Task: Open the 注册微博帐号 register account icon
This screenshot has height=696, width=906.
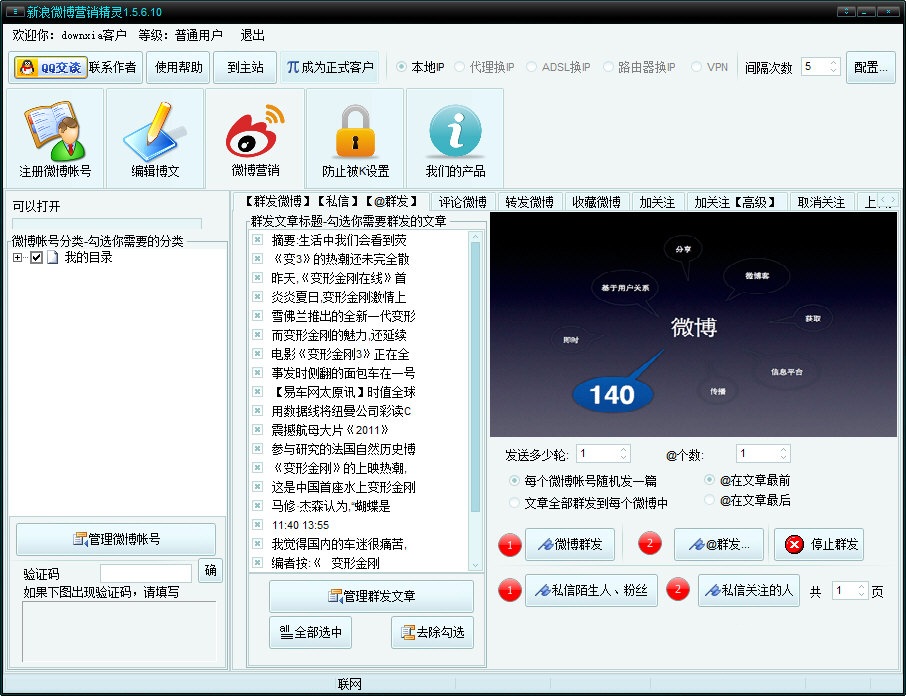Action: point(55,139)
